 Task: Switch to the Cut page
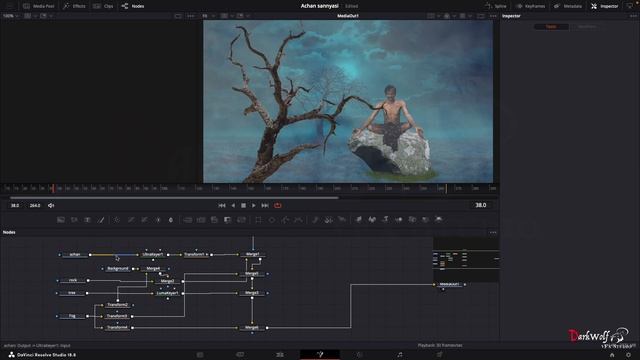coord(240,355)
